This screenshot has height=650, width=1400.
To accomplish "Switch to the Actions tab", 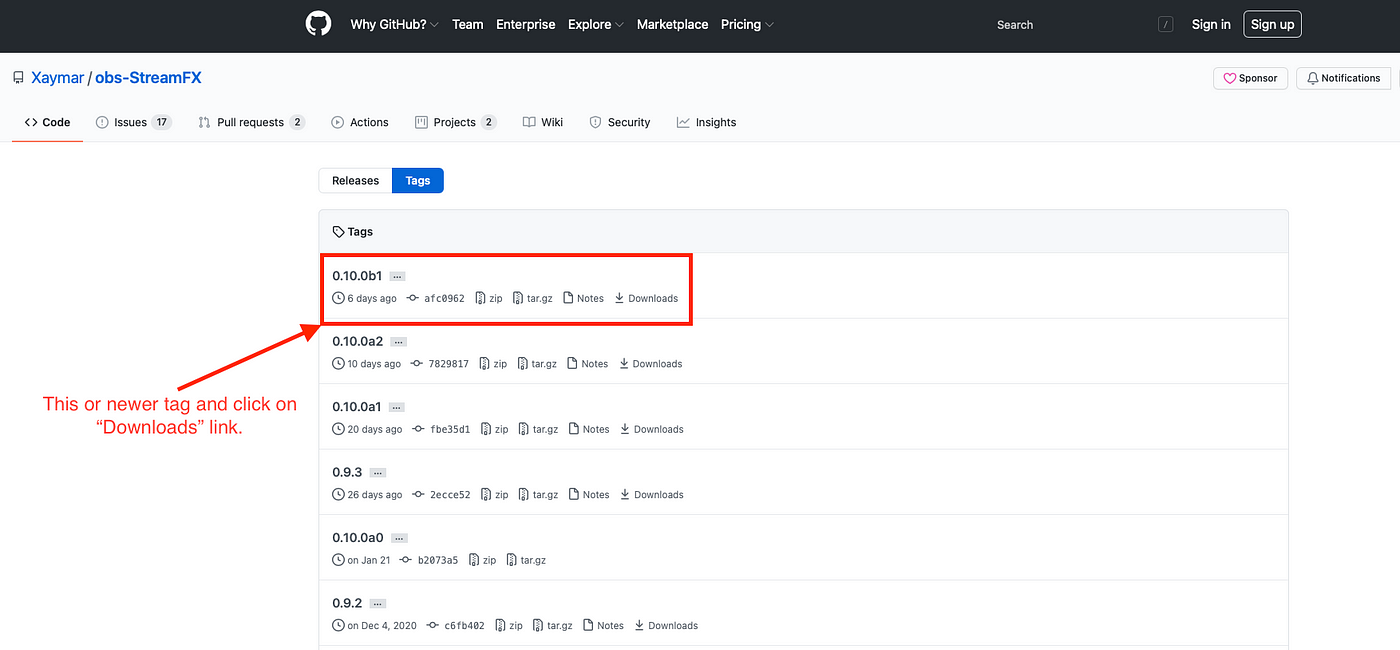I will coord(359,122).
